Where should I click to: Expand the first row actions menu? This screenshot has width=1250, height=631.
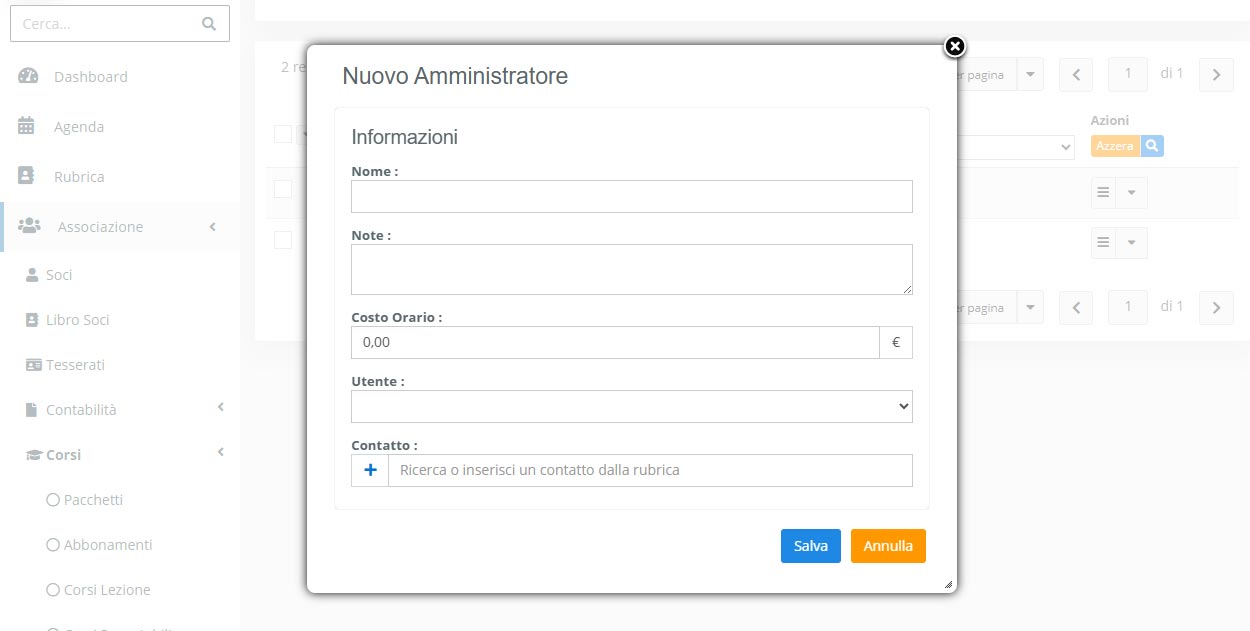(x=1131, y=192)
